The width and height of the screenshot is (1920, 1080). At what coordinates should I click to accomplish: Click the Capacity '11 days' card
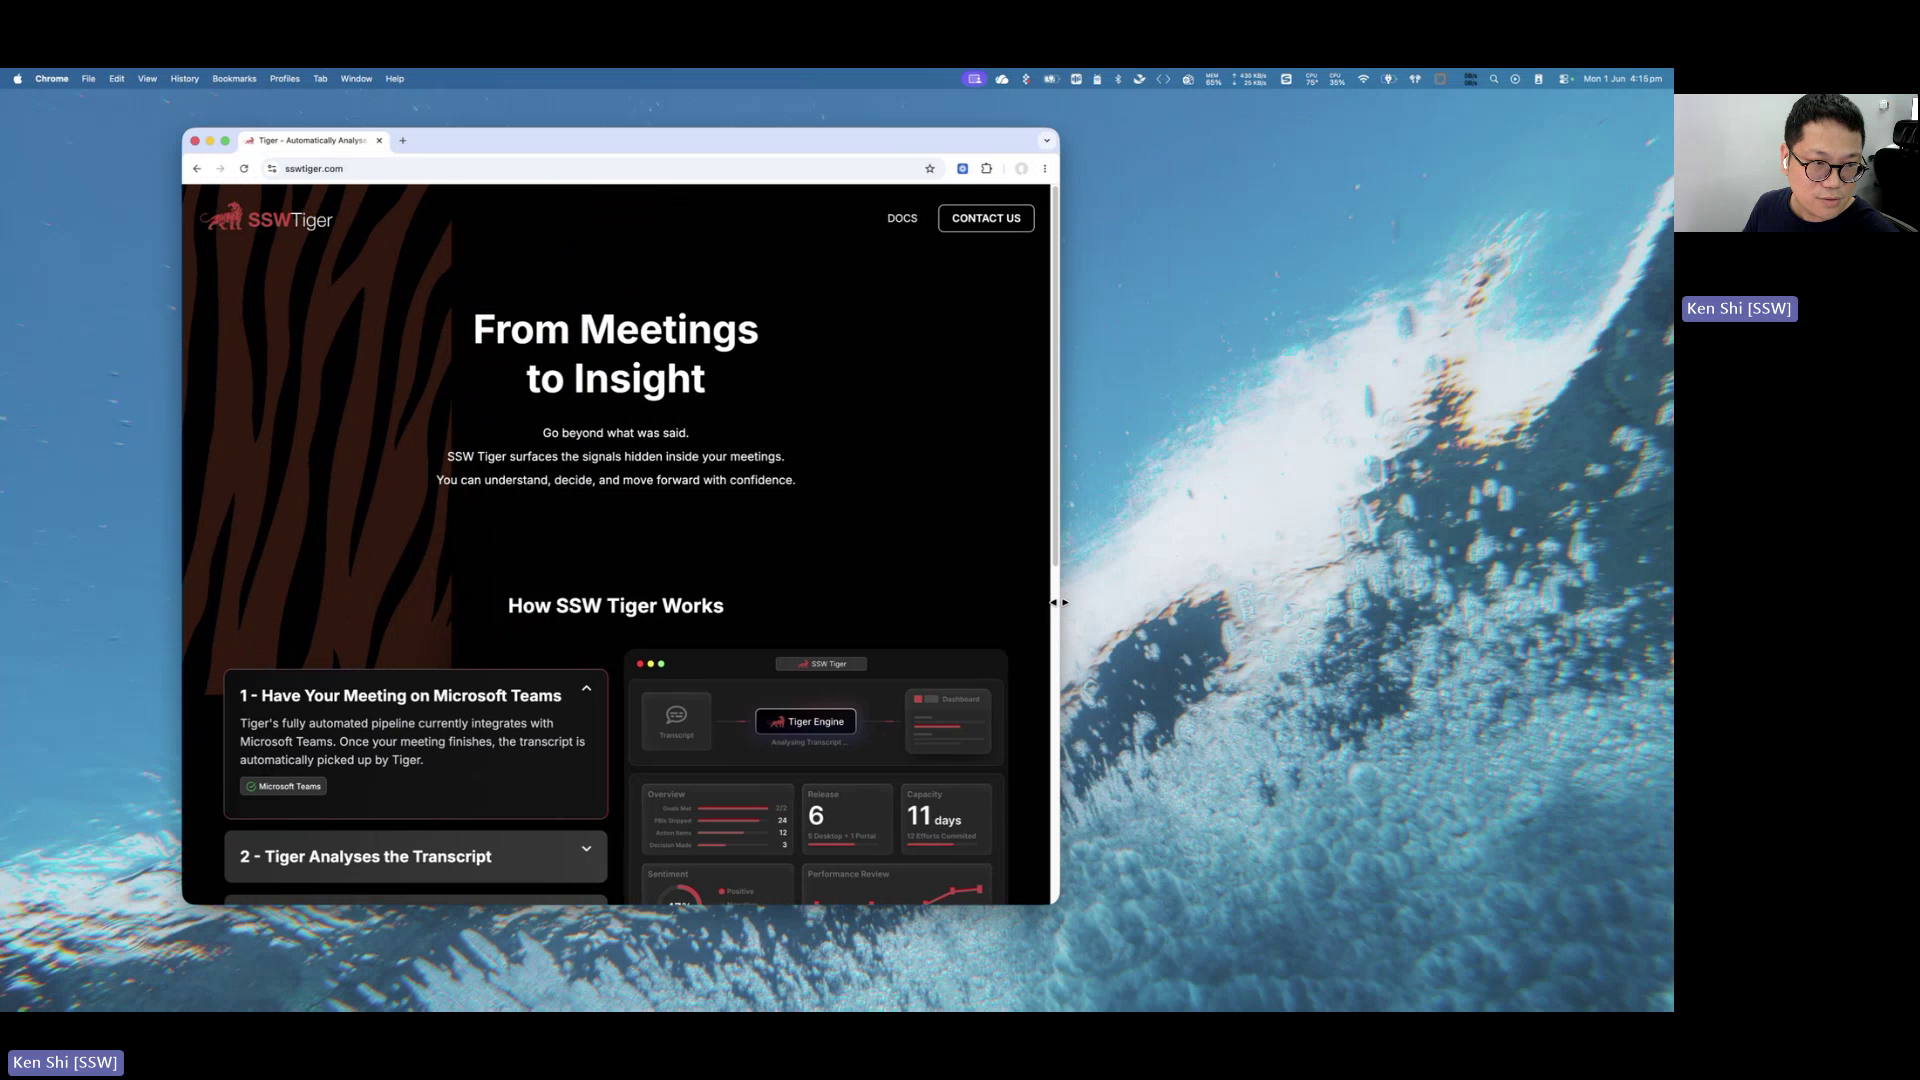point(946,819)
